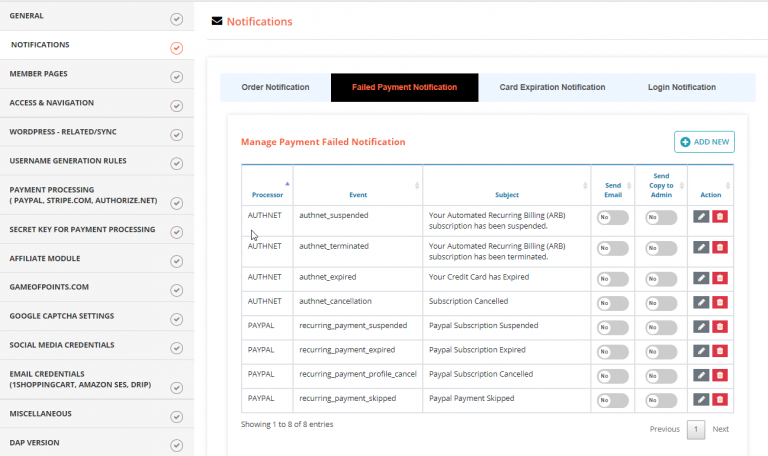The image size is (768, 456).
Task: Delete the recurring_payment_expired notification
Action: pos(720,351)
